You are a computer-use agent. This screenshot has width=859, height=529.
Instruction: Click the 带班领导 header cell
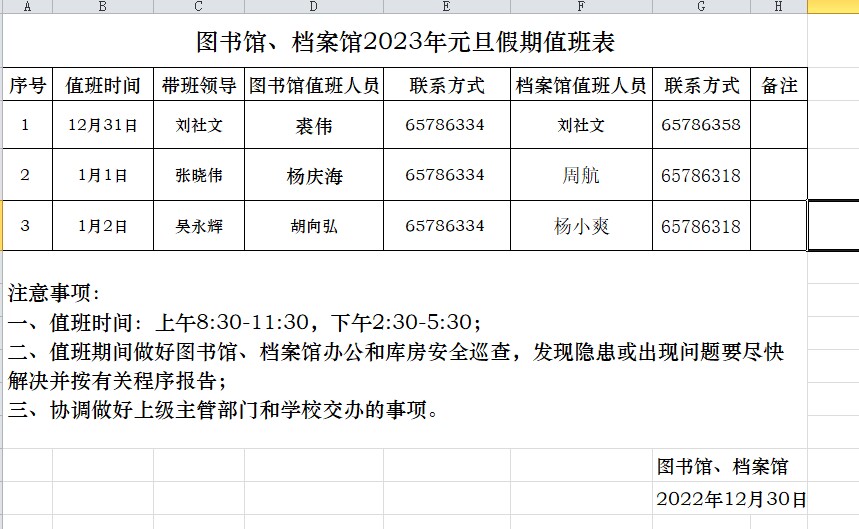[199, 86]
